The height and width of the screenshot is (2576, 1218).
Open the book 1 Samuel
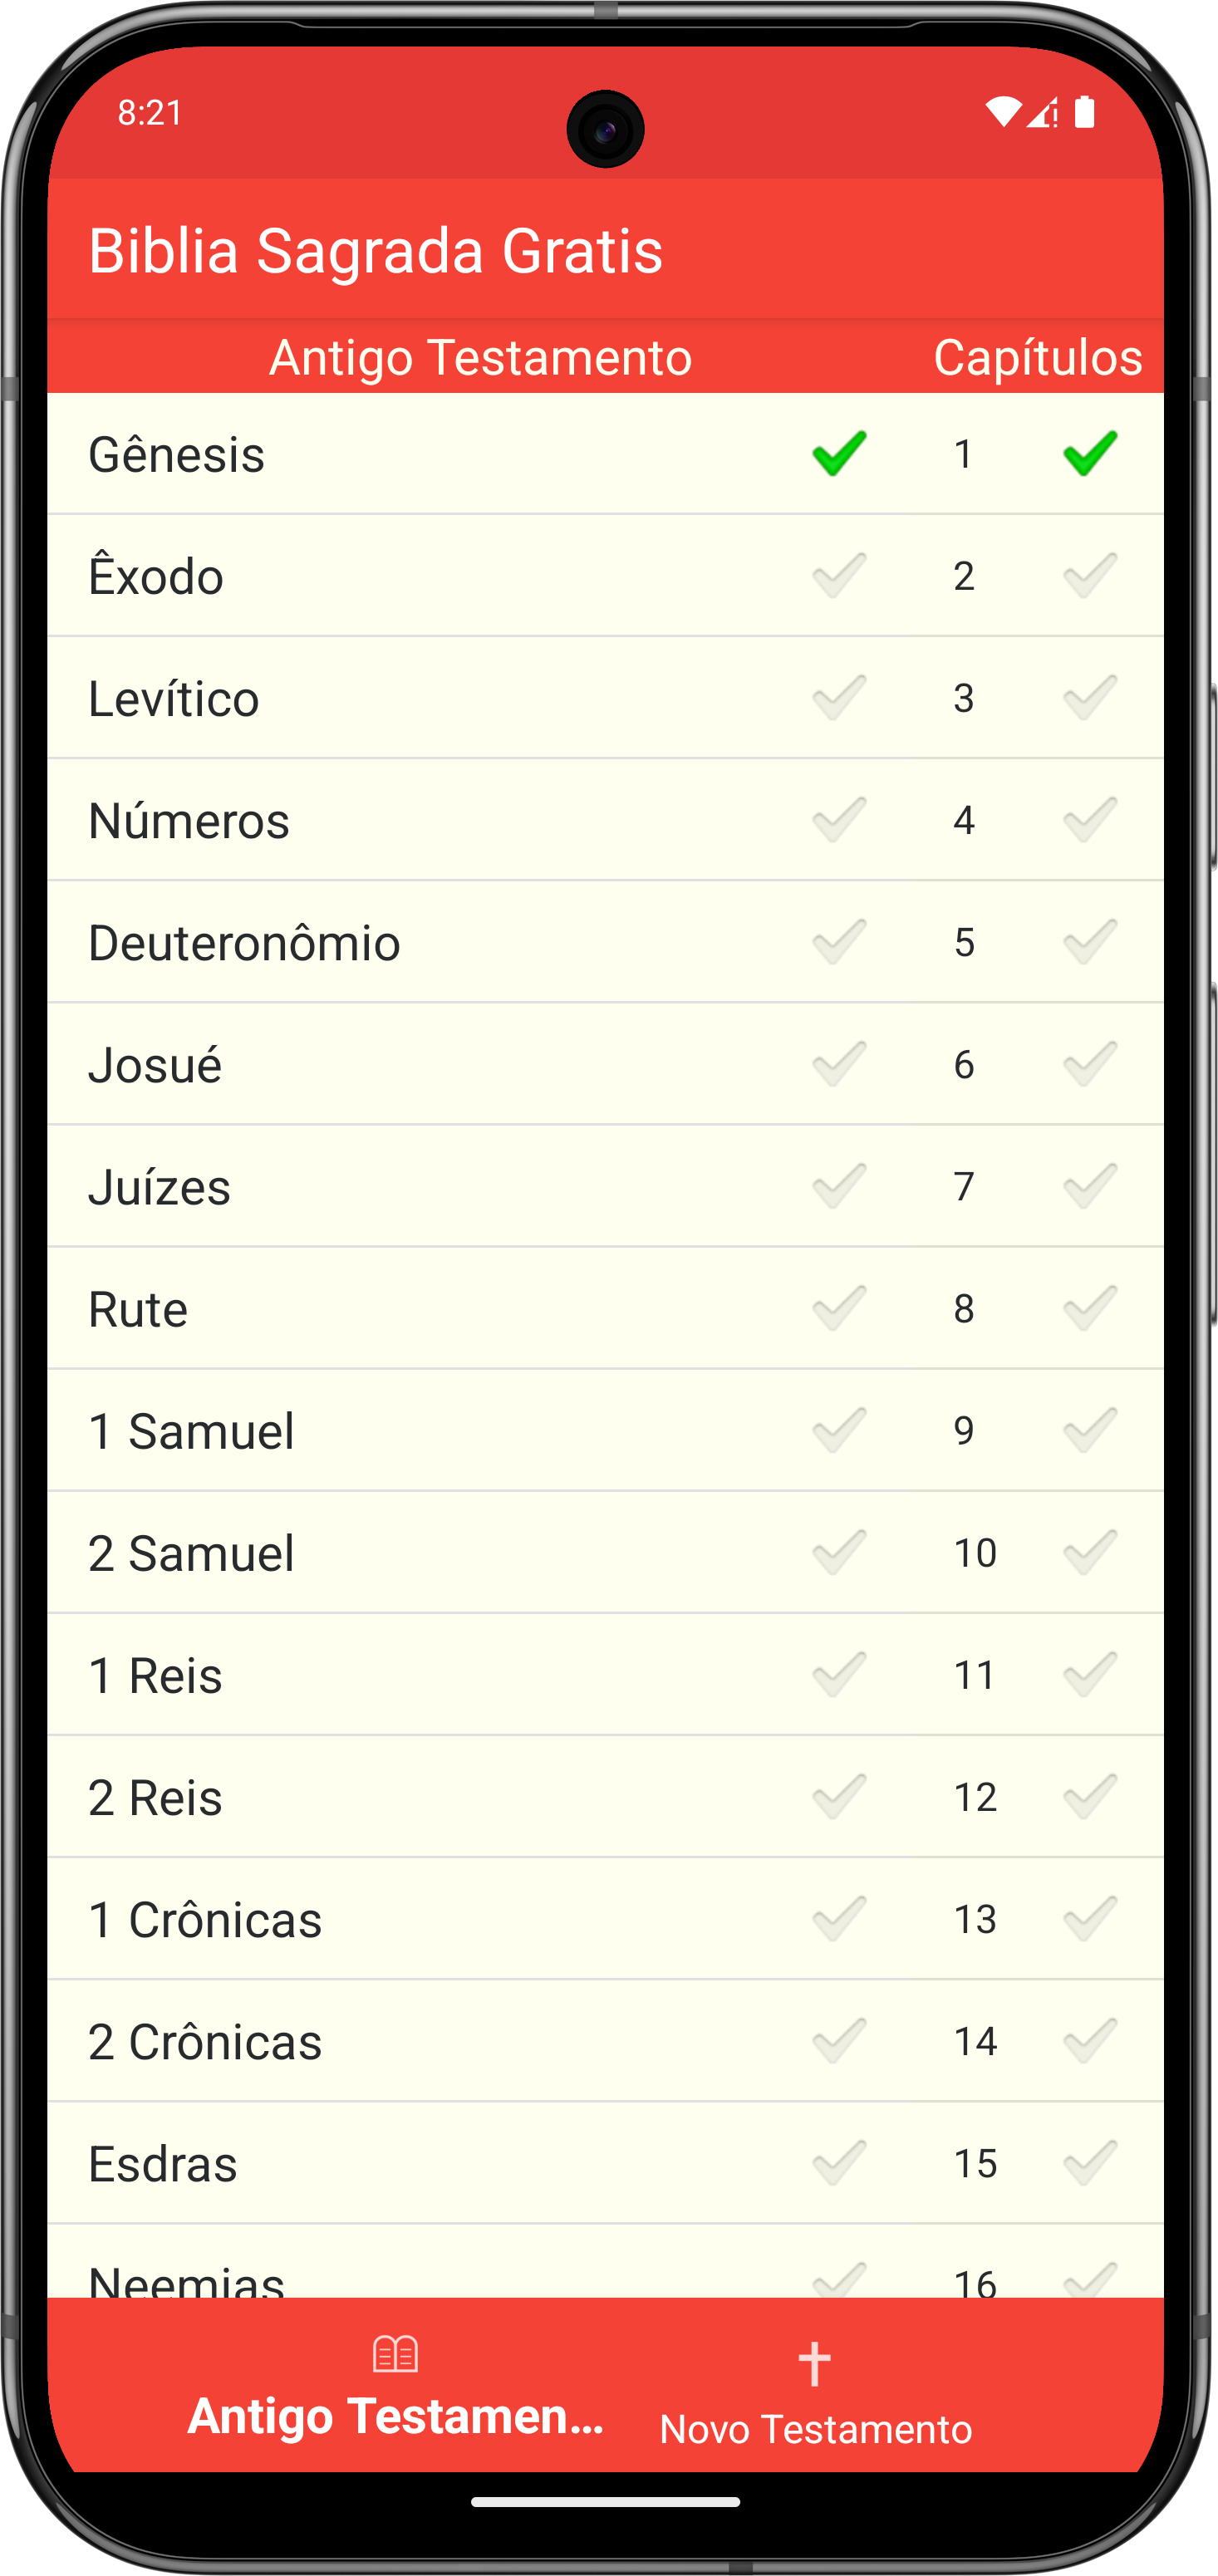[191, 1431]
